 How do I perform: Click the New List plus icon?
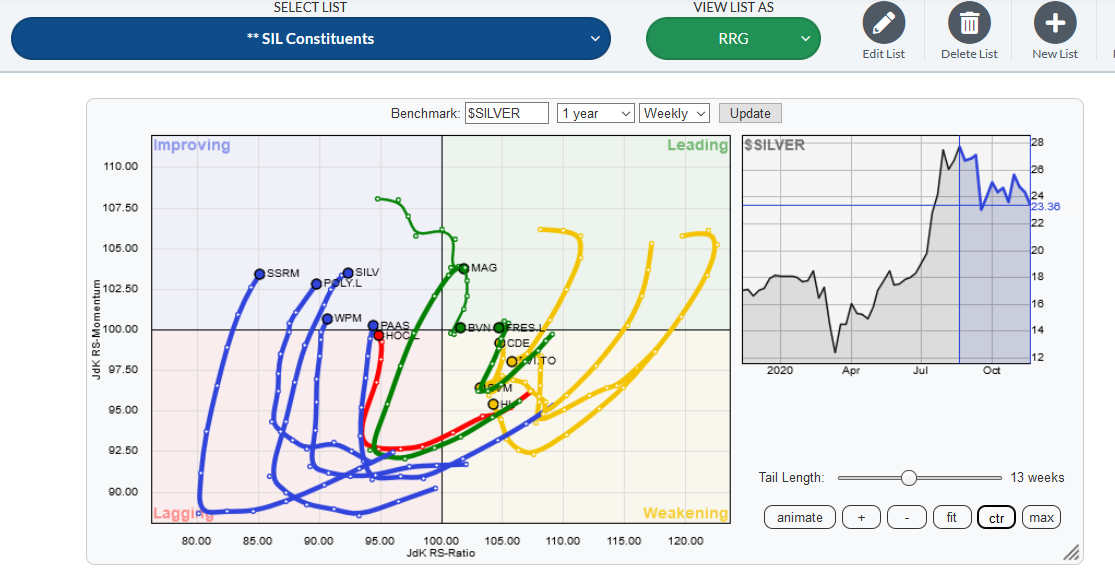point(1055,23)
